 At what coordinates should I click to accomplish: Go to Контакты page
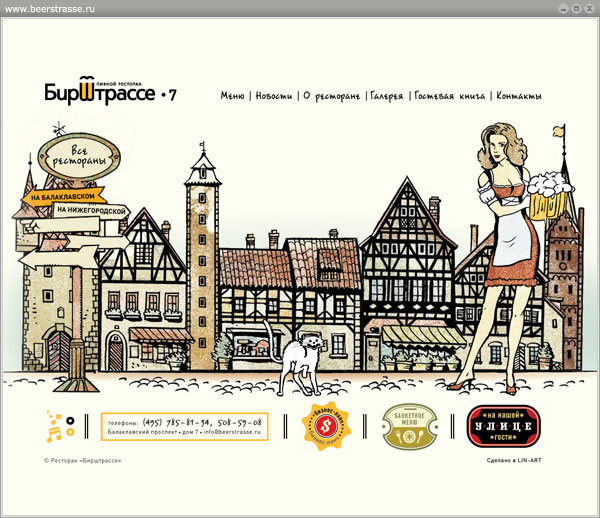tap(519, 96)
